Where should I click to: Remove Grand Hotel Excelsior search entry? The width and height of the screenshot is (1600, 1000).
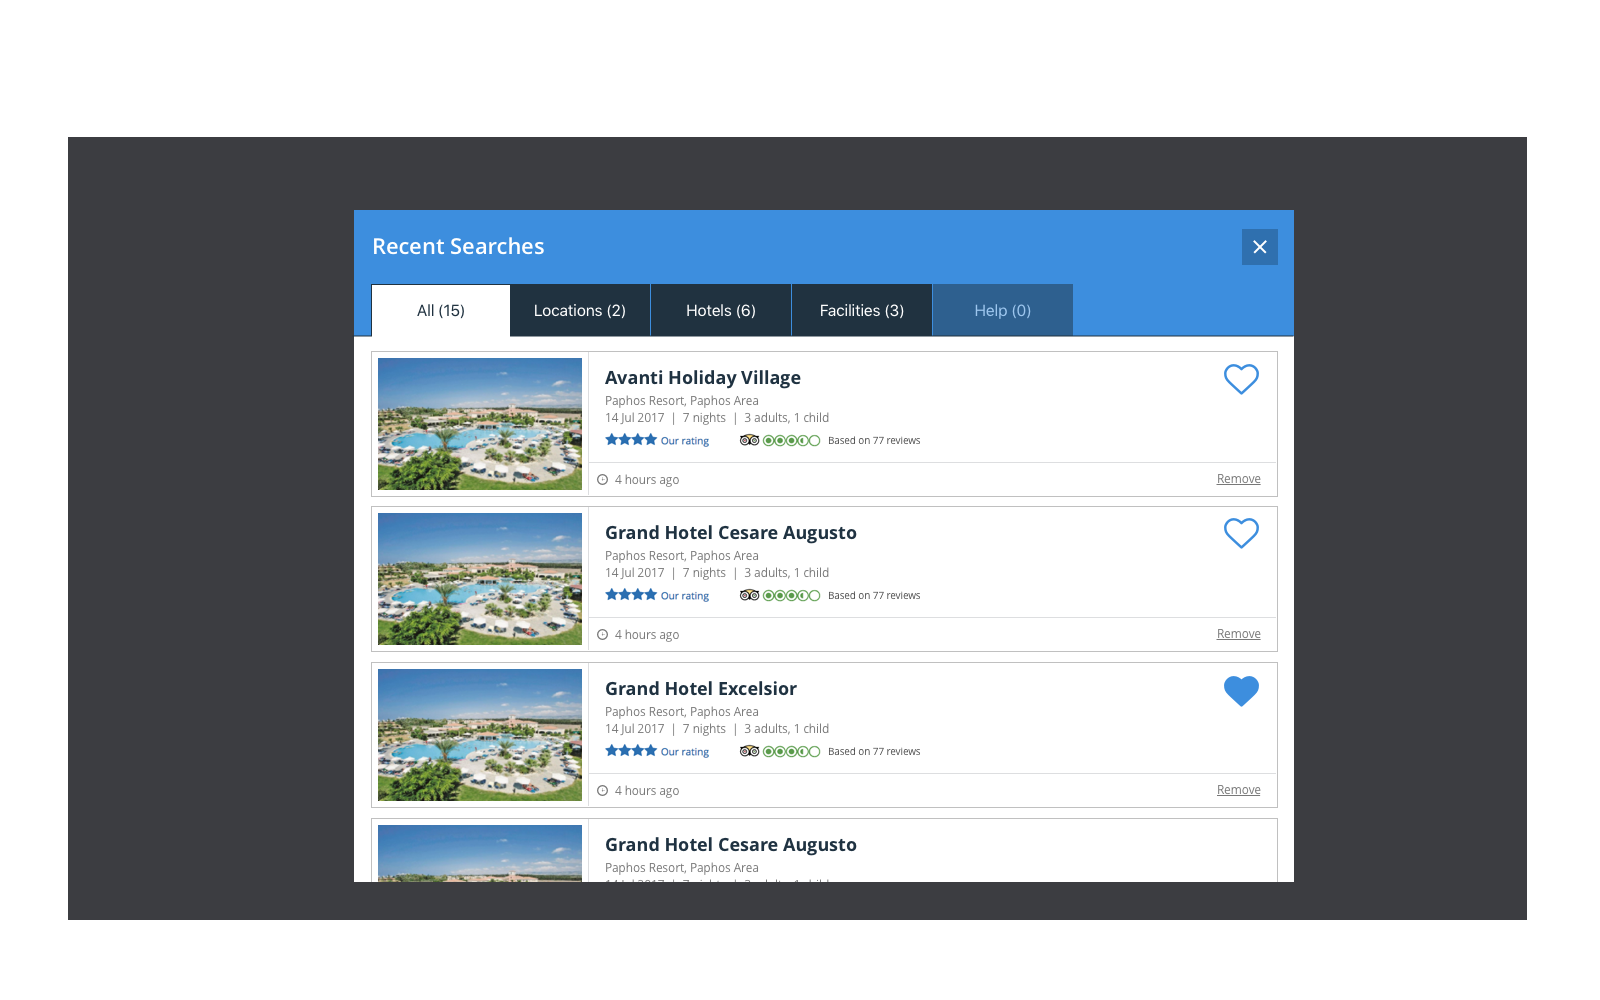(1238, 790)
